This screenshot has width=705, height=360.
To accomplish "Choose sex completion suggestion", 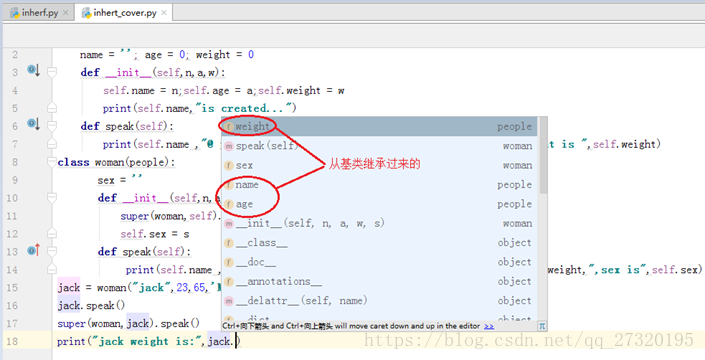I will pos(379,165).
